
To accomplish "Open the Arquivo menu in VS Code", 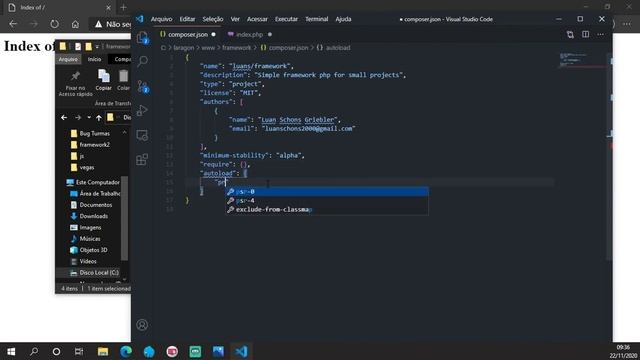I will coord(161,19).
